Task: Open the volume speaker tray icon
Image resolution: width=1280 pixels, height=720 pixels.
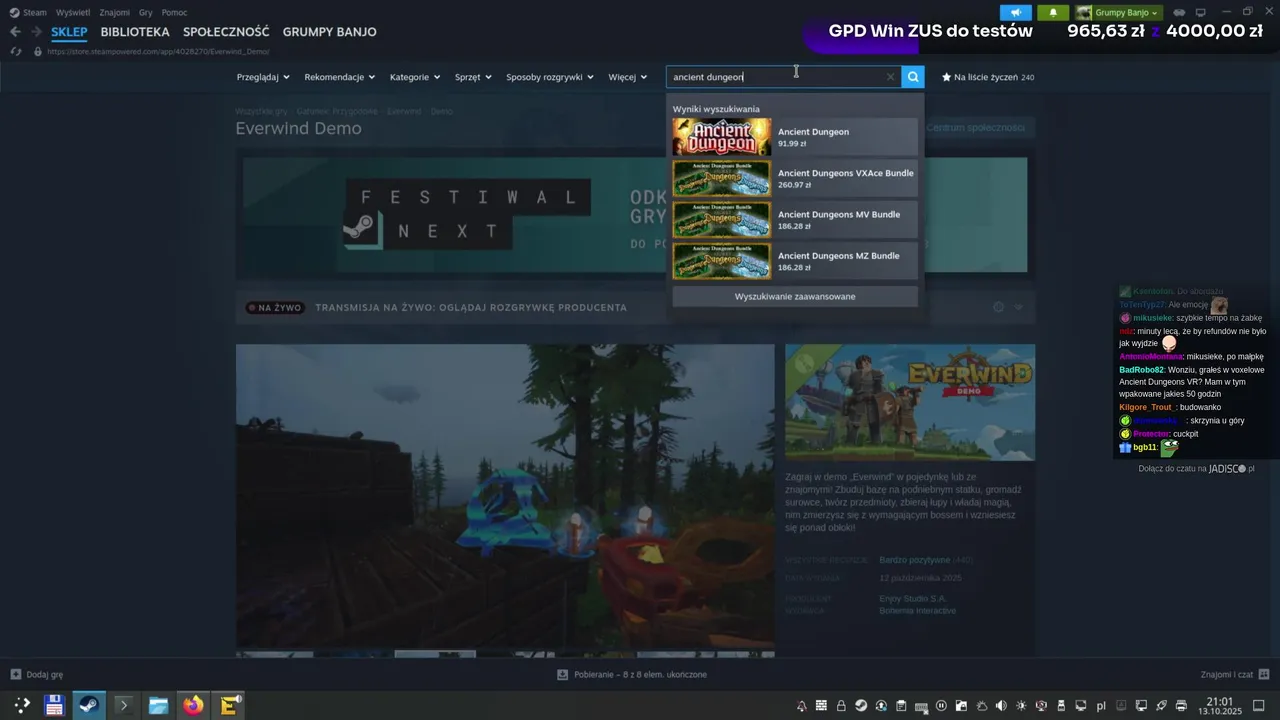Action: 1001,706
